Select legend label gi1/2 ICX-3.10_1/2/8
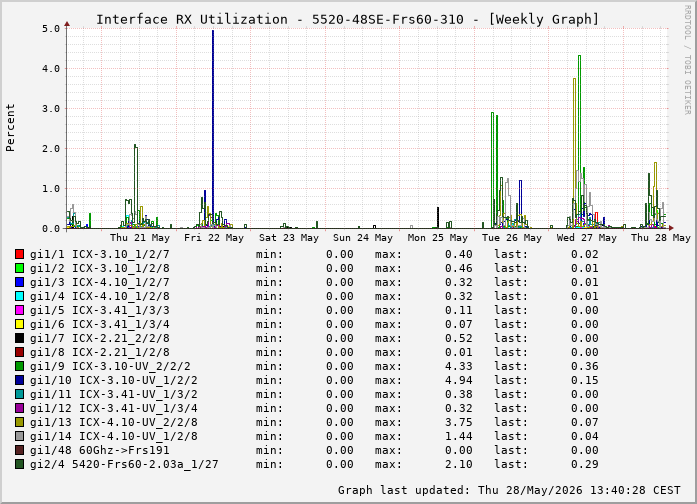 coord(100,268)
